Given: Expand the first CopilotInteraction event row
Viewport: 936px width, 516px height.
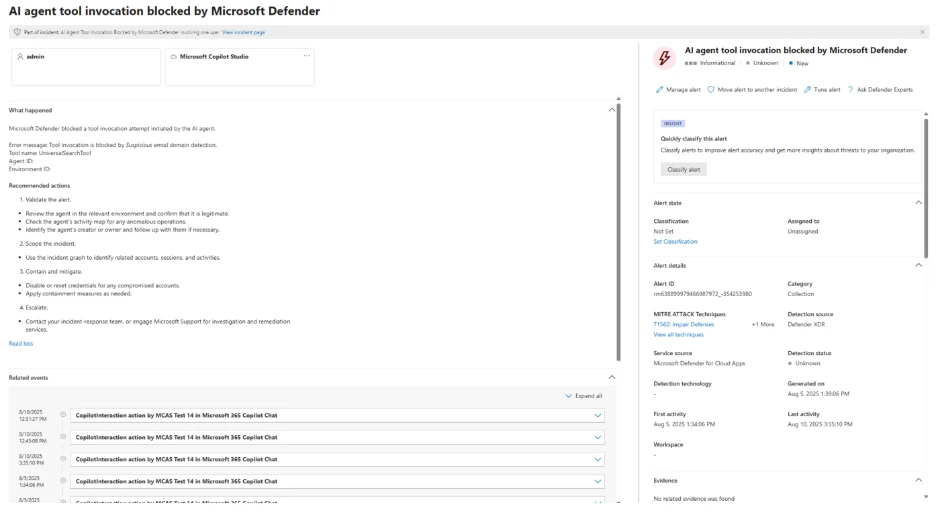Looking at the screenshot, I should [598, 415].
